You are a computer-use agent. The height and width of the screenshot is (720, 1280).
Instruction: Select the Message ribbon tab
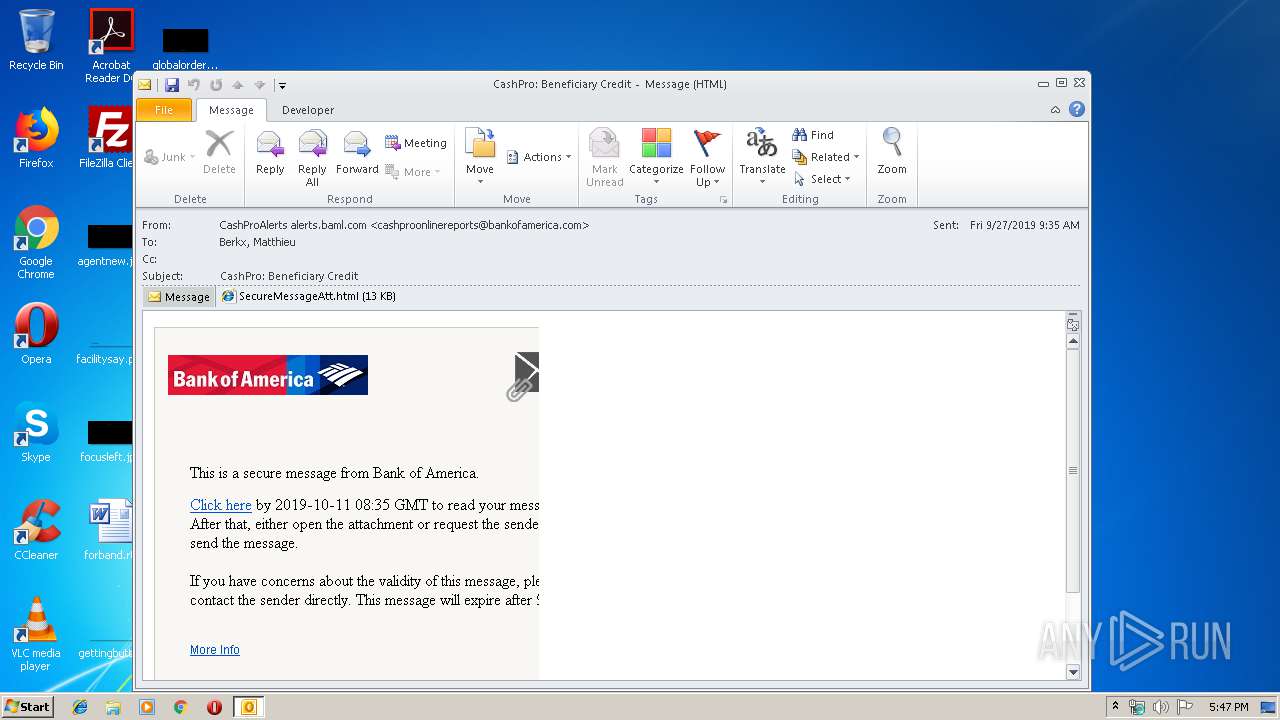pyautogui.click(x=231, y=110)
